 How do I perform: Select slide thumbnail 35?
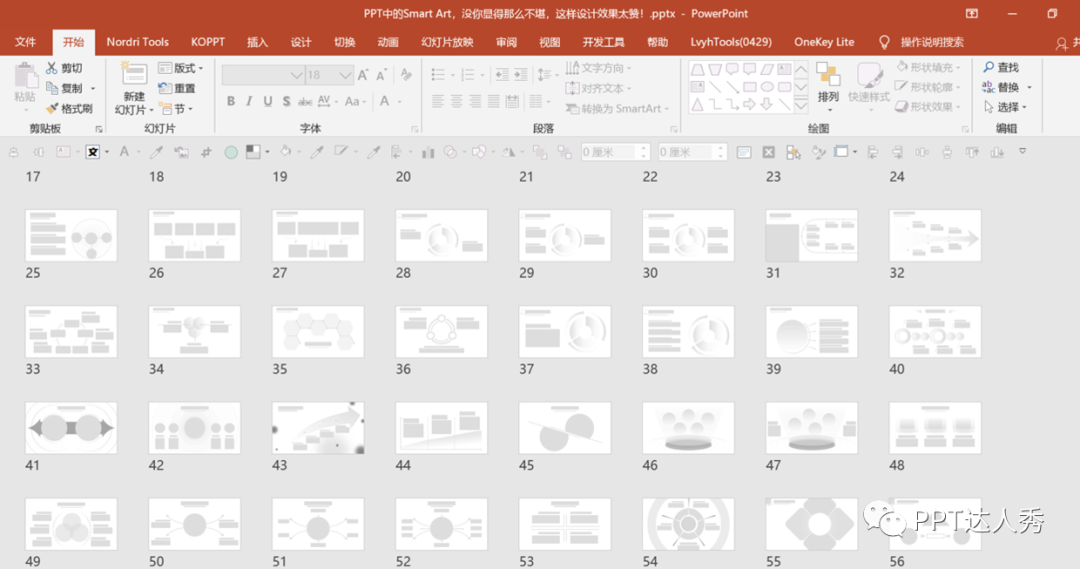click(x=318, y=332)
